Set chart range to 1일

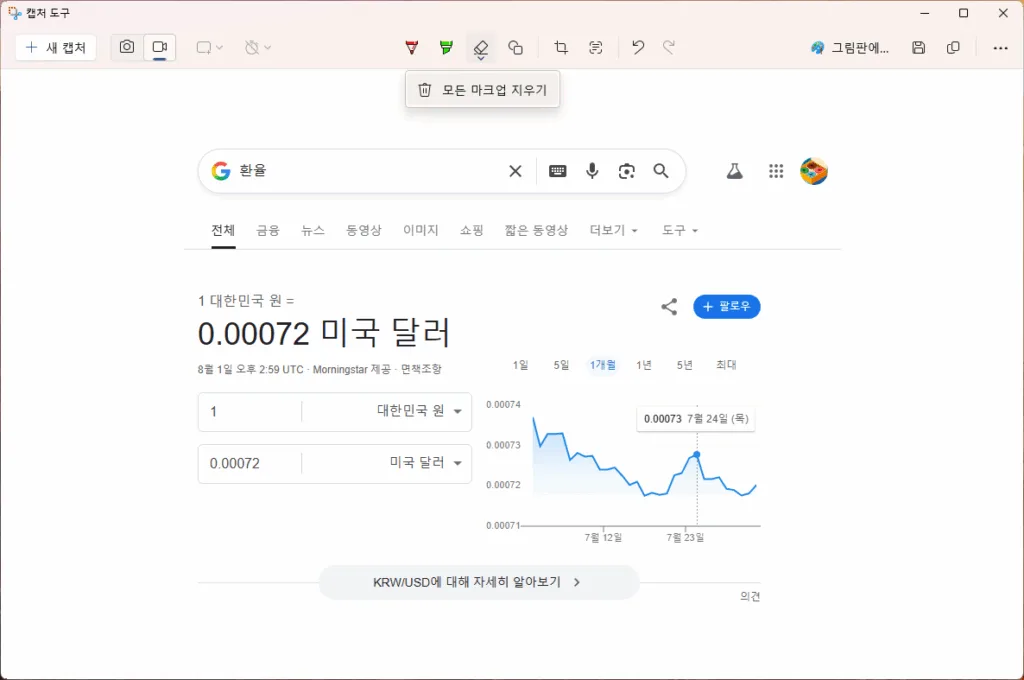pyautogui.click(x=520, y=365)
